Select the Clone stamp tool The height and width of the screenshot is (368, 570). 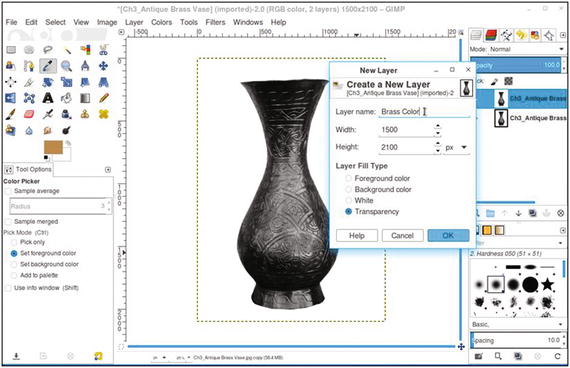pos(85,114)
